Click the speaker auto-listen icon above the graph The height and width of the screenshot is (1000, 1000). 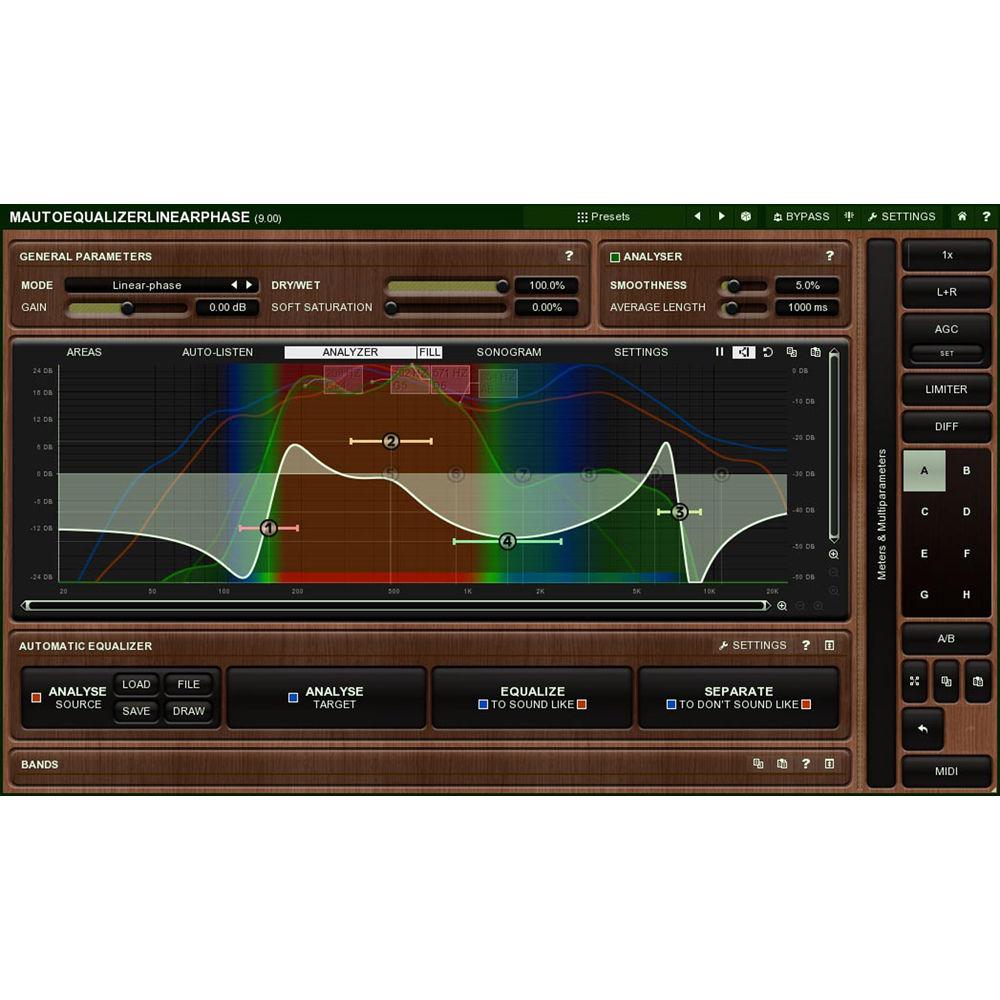[743, 352]
